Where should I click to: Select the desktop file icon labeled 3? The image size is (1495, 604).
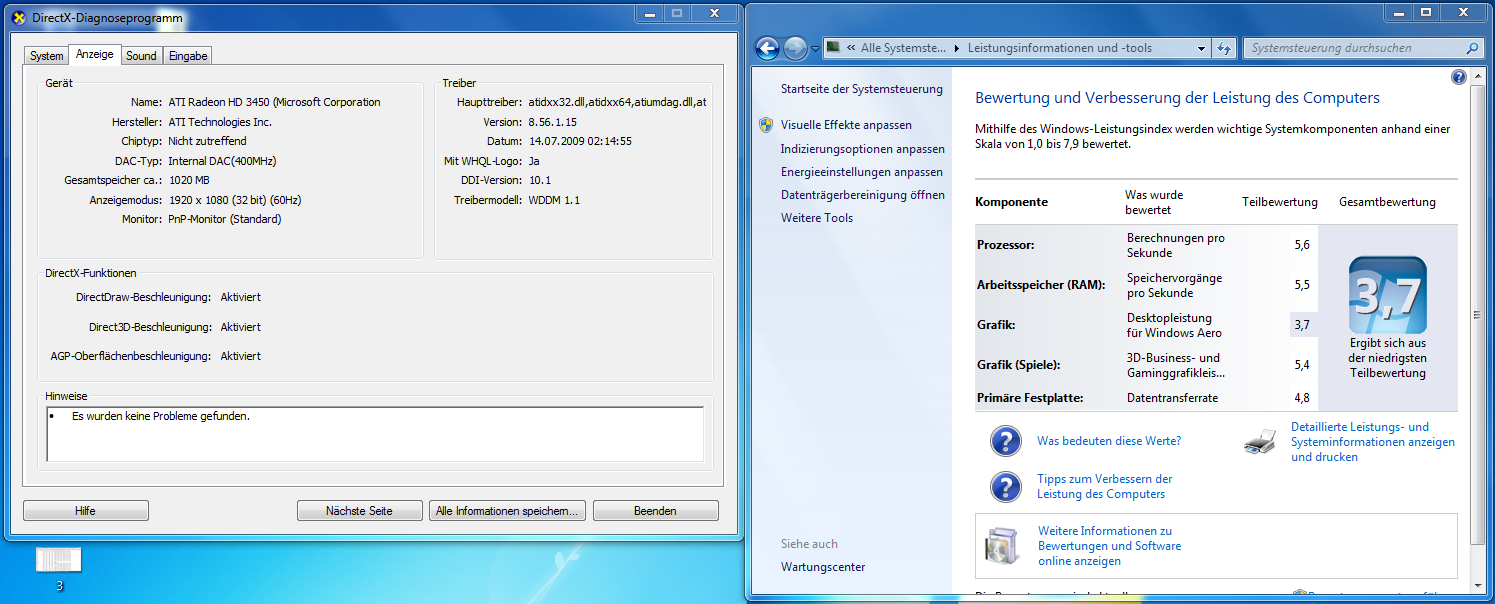click(x=59, y=560)
